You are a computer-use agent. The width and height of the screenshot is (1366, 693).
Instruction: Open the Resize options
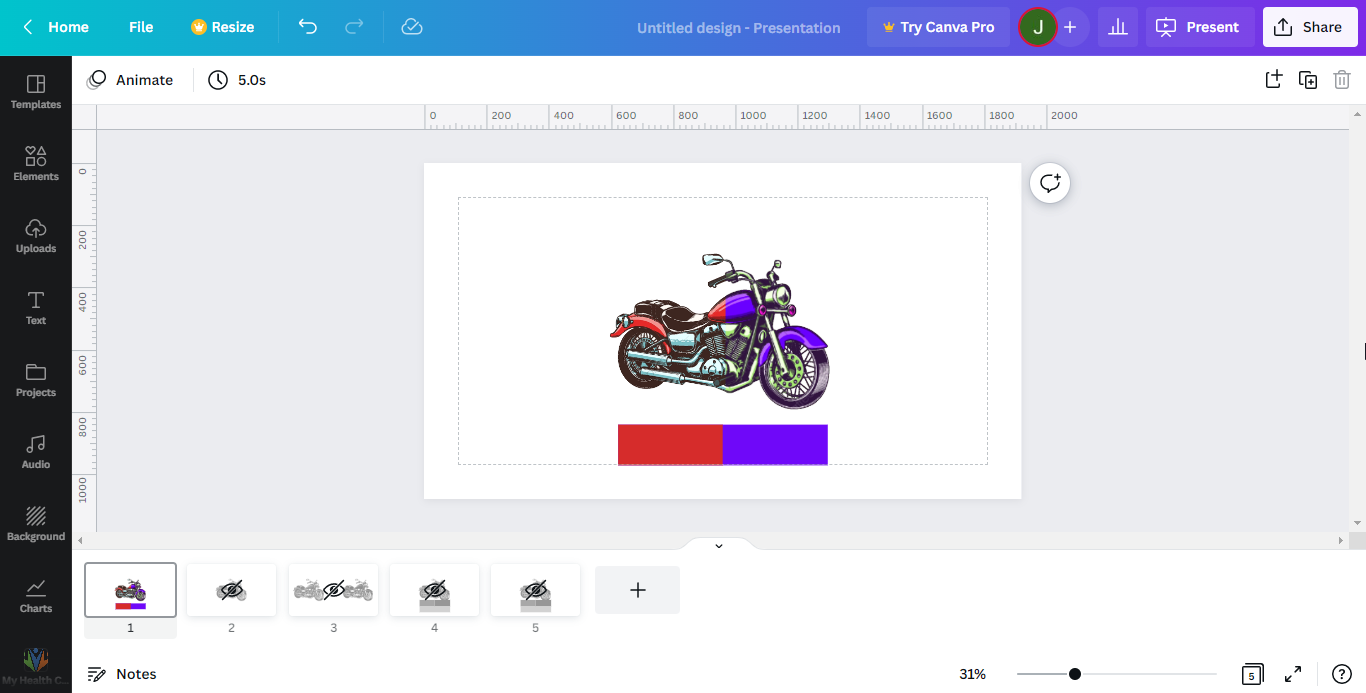tap(223, 27)
